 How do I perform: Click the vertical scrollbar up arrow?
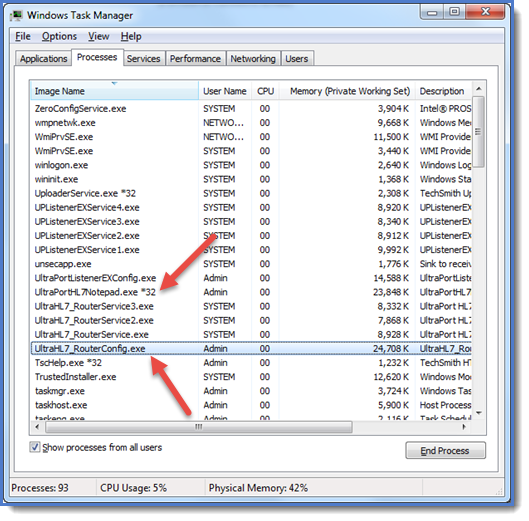pos(478,89)
